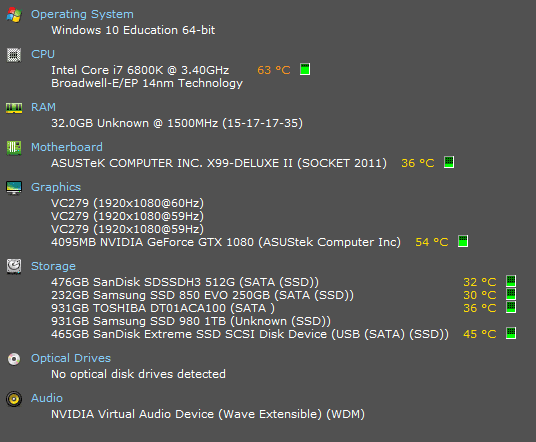The image size is (536, 442).
Task: Select the 465GB SanDisk Extreme SSD line
Action: coord(250,334)
